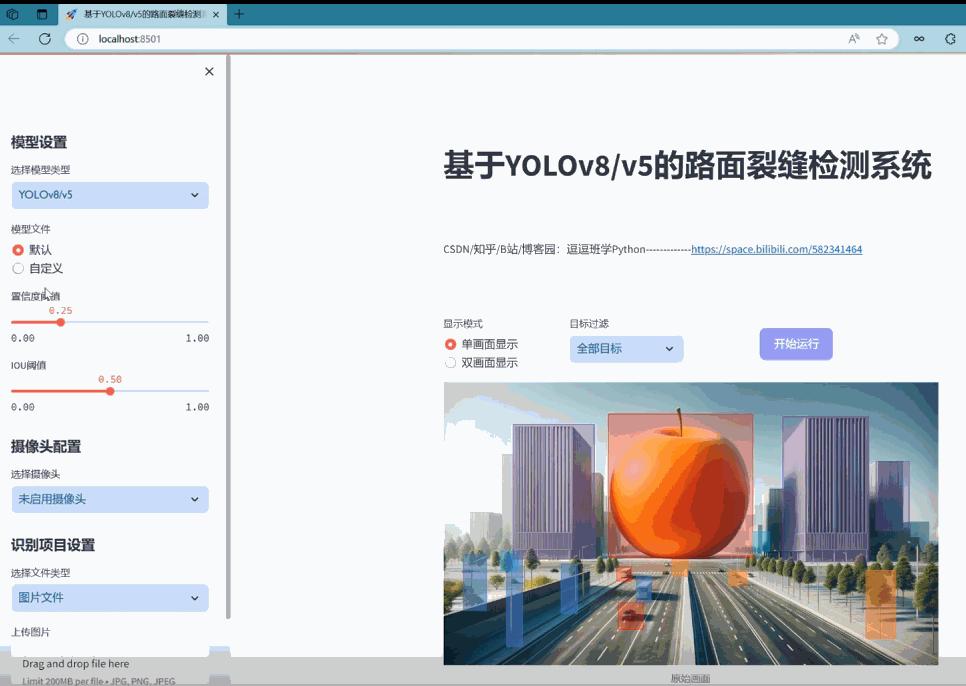Click the refresh icon to reload page
The height and width of the screenshot is (686, 966).
click(43, 38)
